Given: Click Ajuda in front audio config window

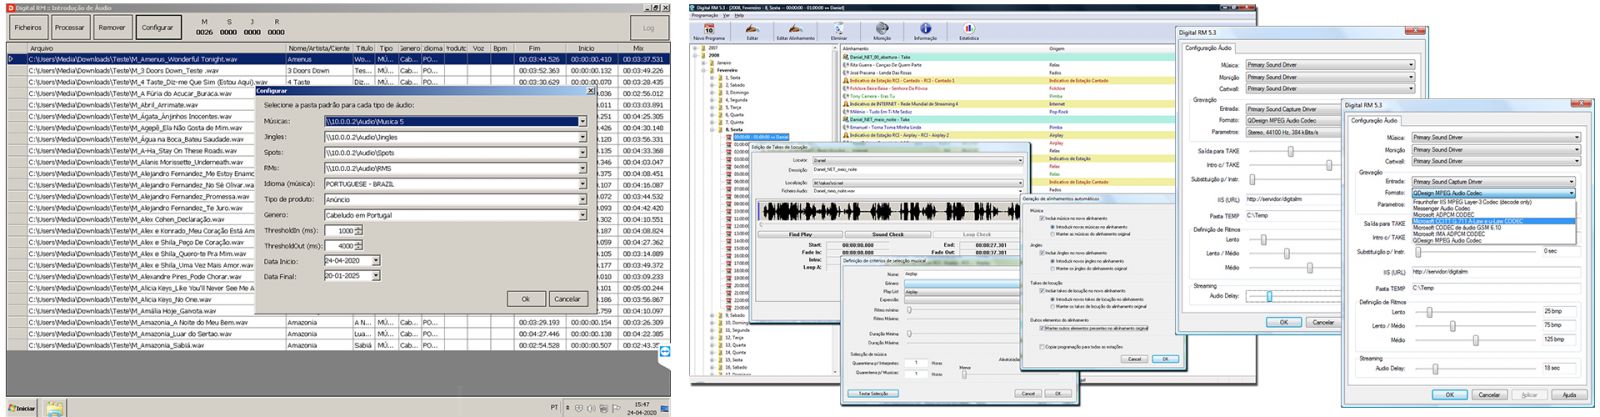Looking at the screenshot, I should click(1569, 395).
